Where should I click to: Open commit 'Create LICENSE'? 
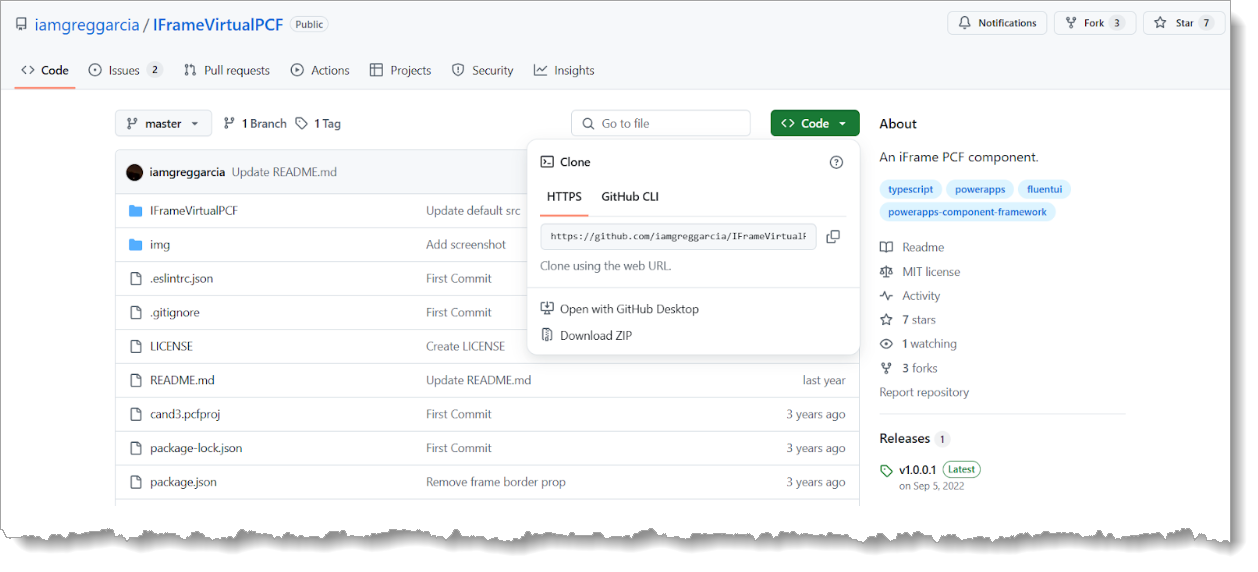pos(465,346)
